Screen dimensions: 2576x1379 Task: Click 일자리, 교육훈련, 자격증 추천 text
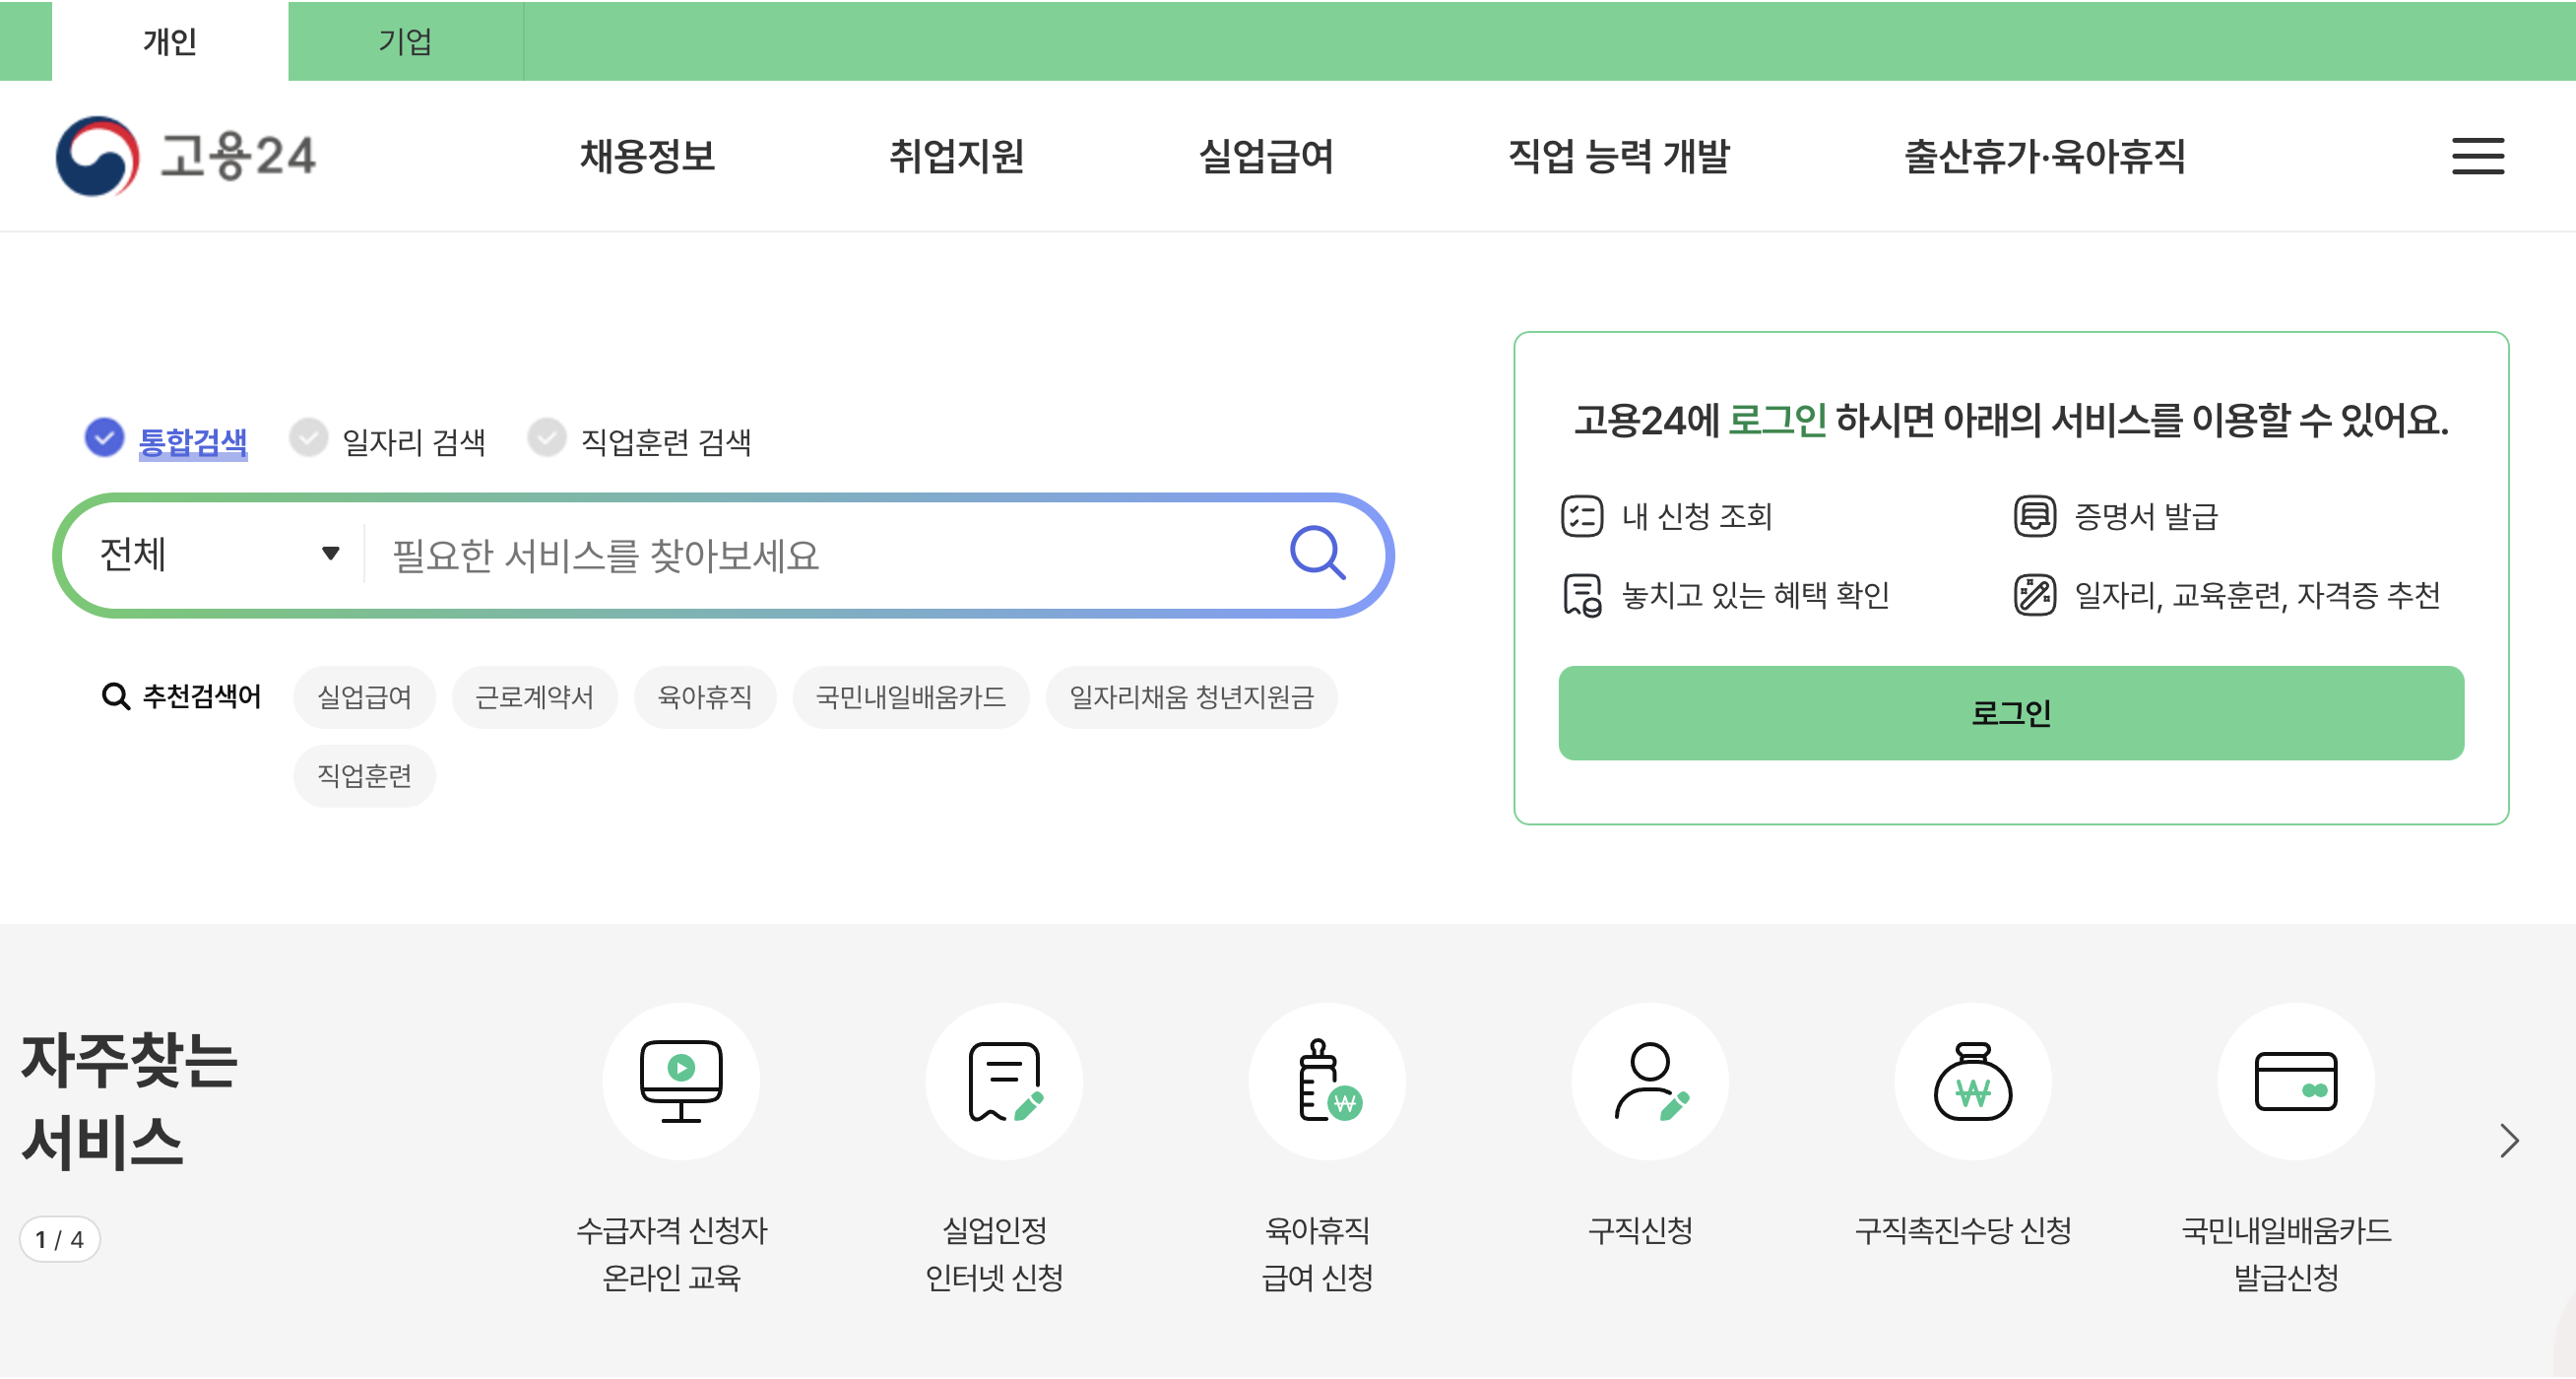tap(2257, 595)
